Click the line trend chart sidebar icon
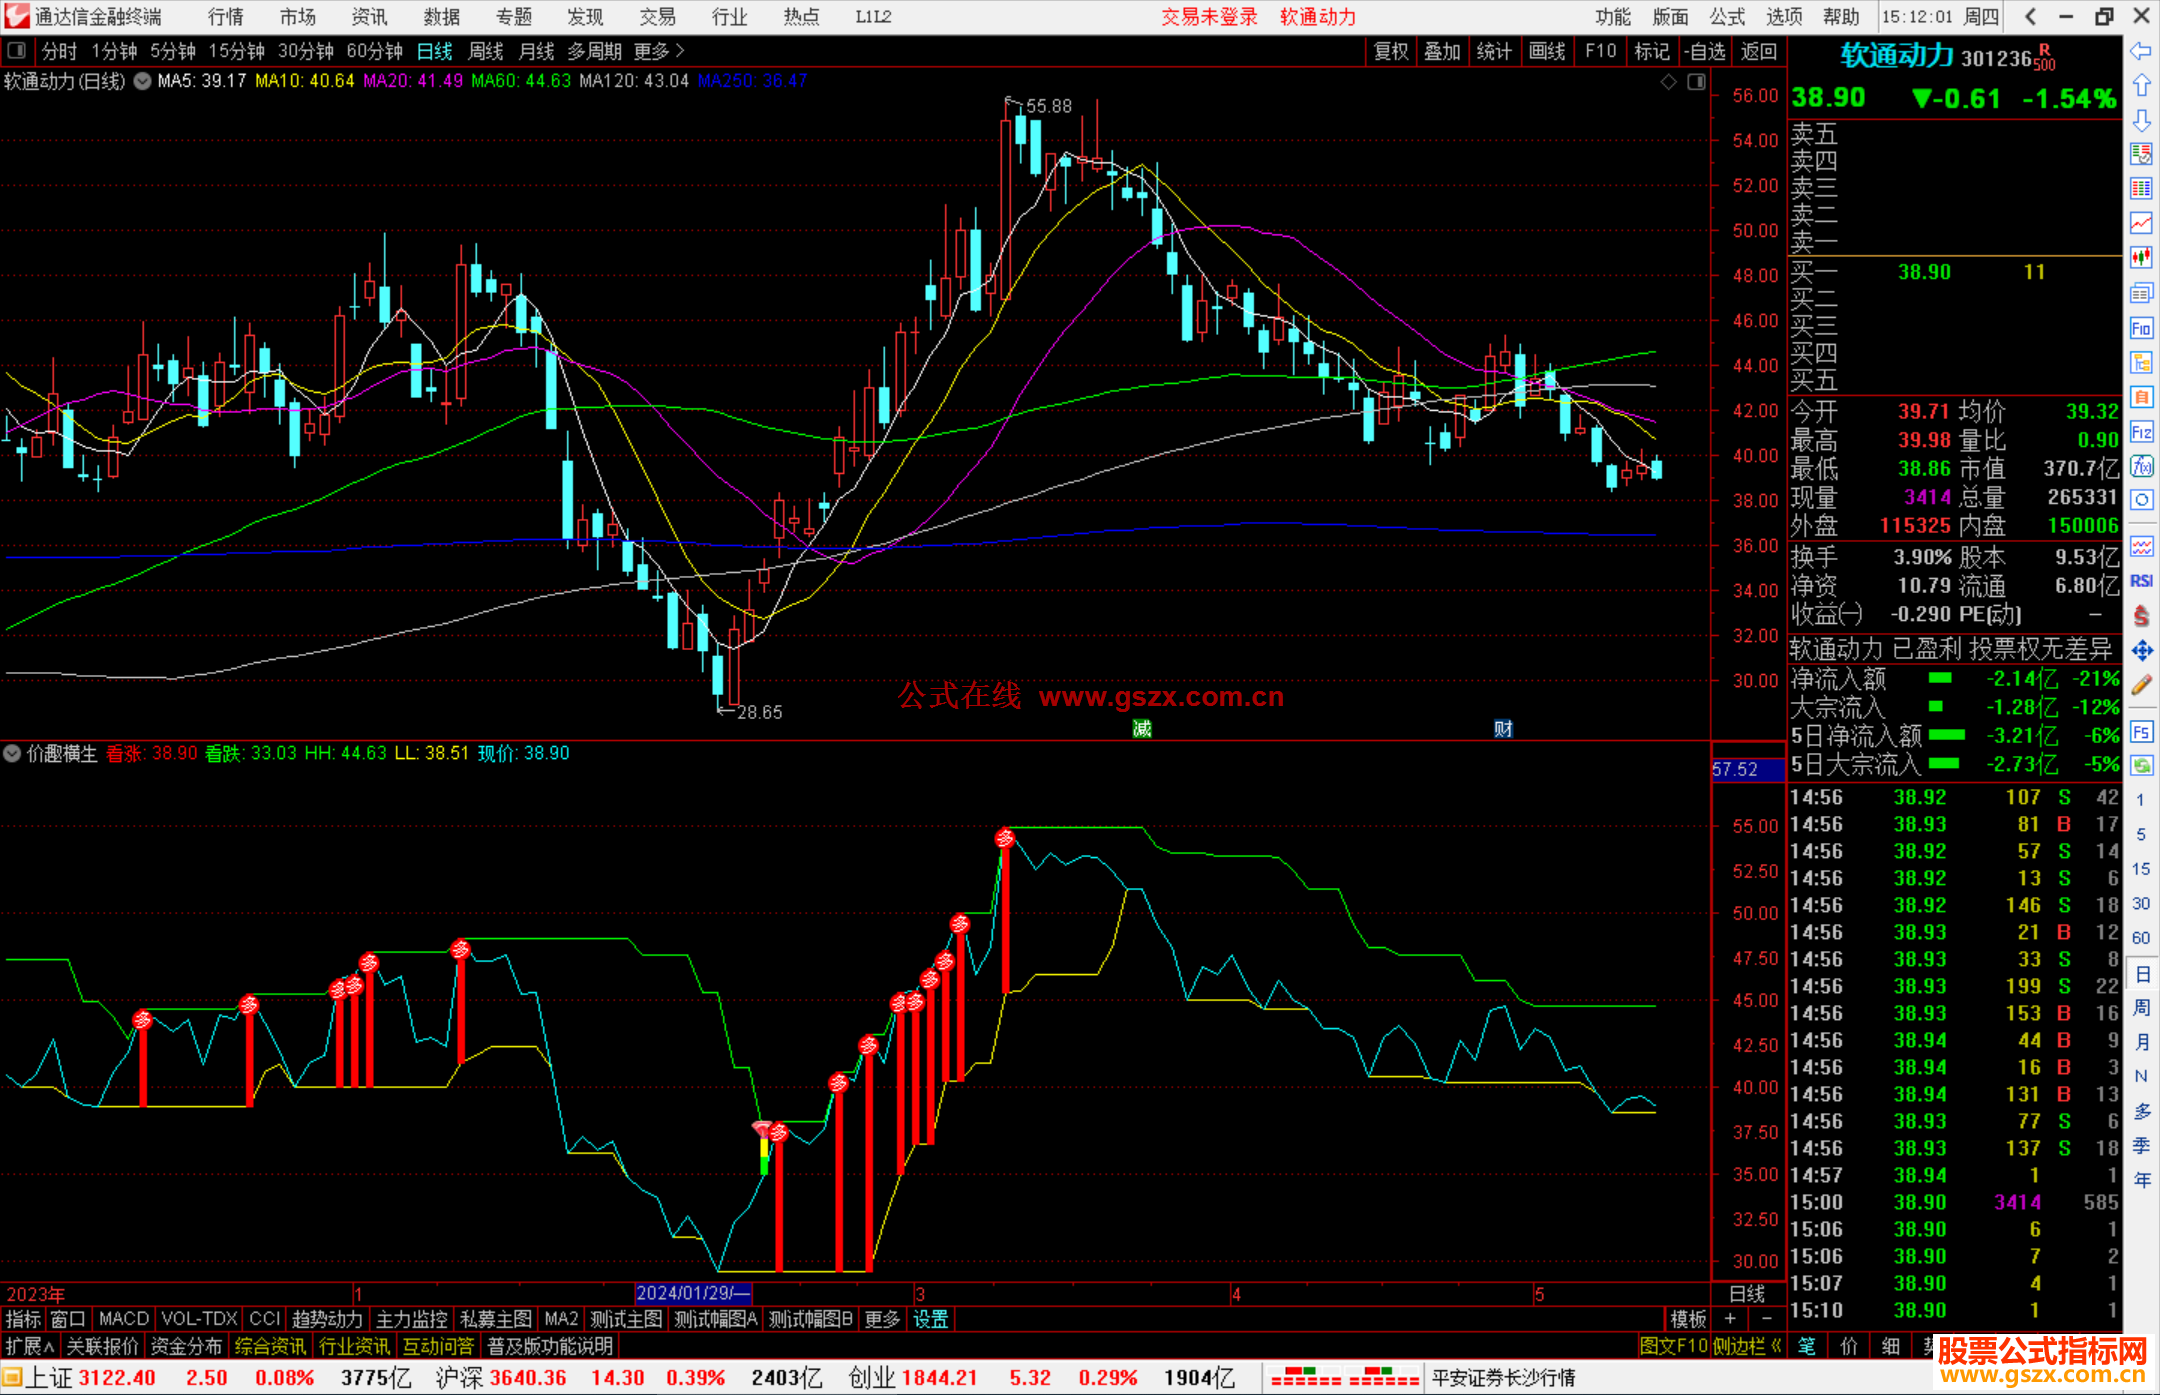 pos(2141,223)
